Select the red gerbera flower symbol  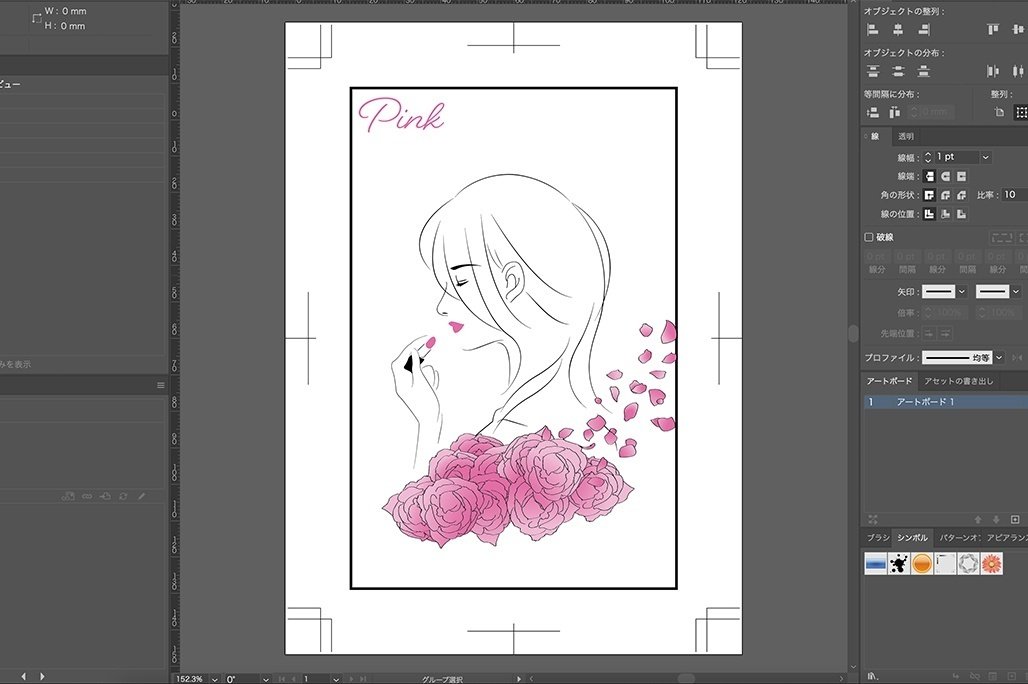(x=992, y=563)
